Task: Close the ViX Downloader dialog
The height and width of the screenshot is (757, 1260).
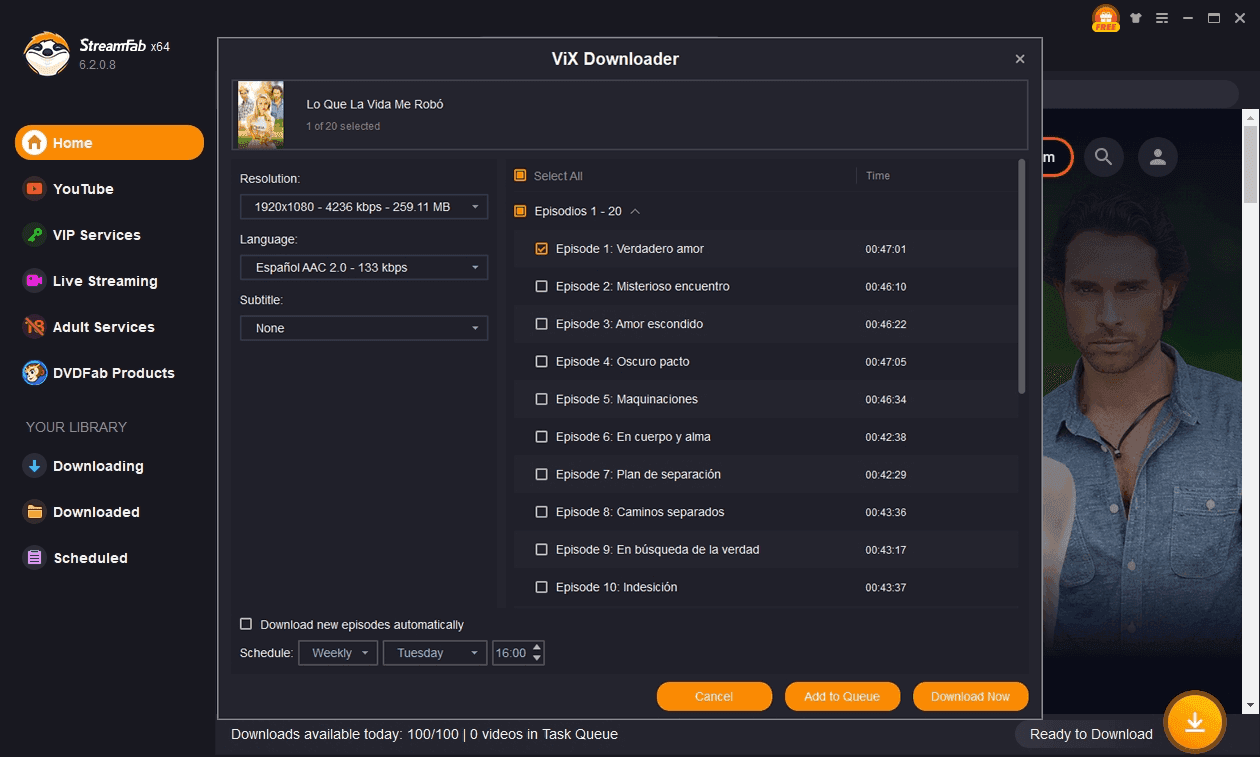Action: pyautogui.click(x=1020, y=59)
